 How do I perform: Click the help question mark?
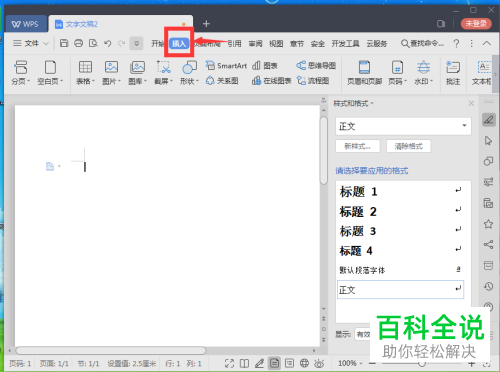pos(456,43)
